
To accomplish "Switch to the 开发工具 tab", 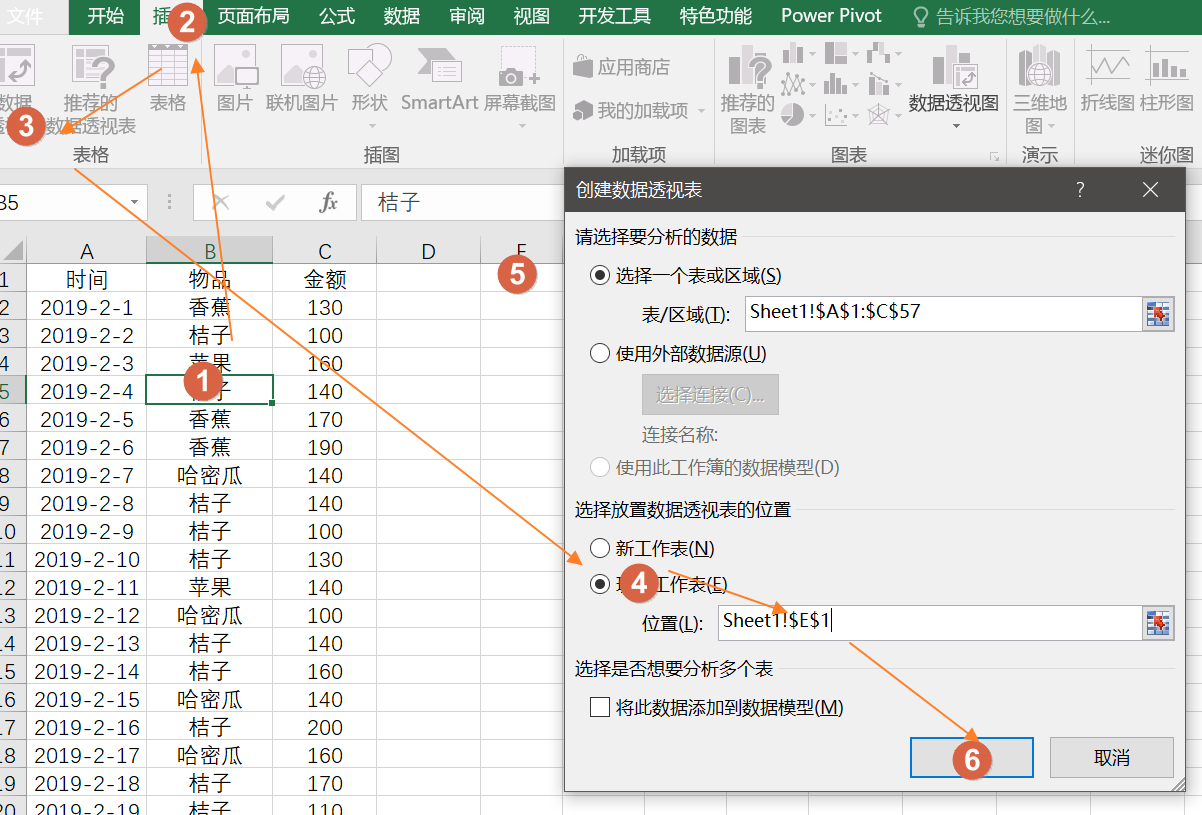I will (615, 16).
